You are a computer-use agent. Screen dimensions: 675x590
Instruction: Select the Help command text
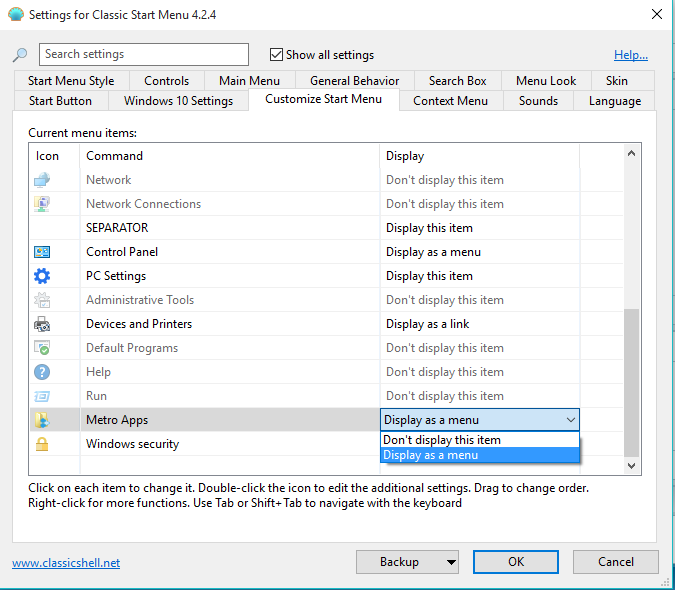[98, 372]
